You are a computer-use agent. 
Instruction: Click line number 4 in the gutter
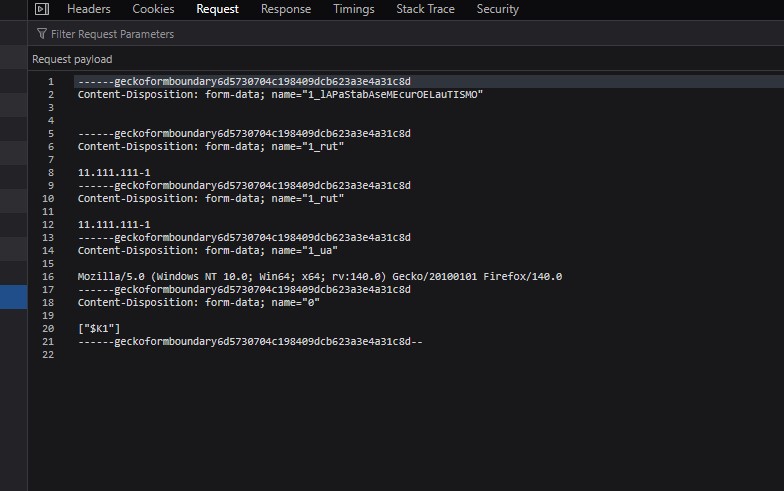tap(50, 120)
